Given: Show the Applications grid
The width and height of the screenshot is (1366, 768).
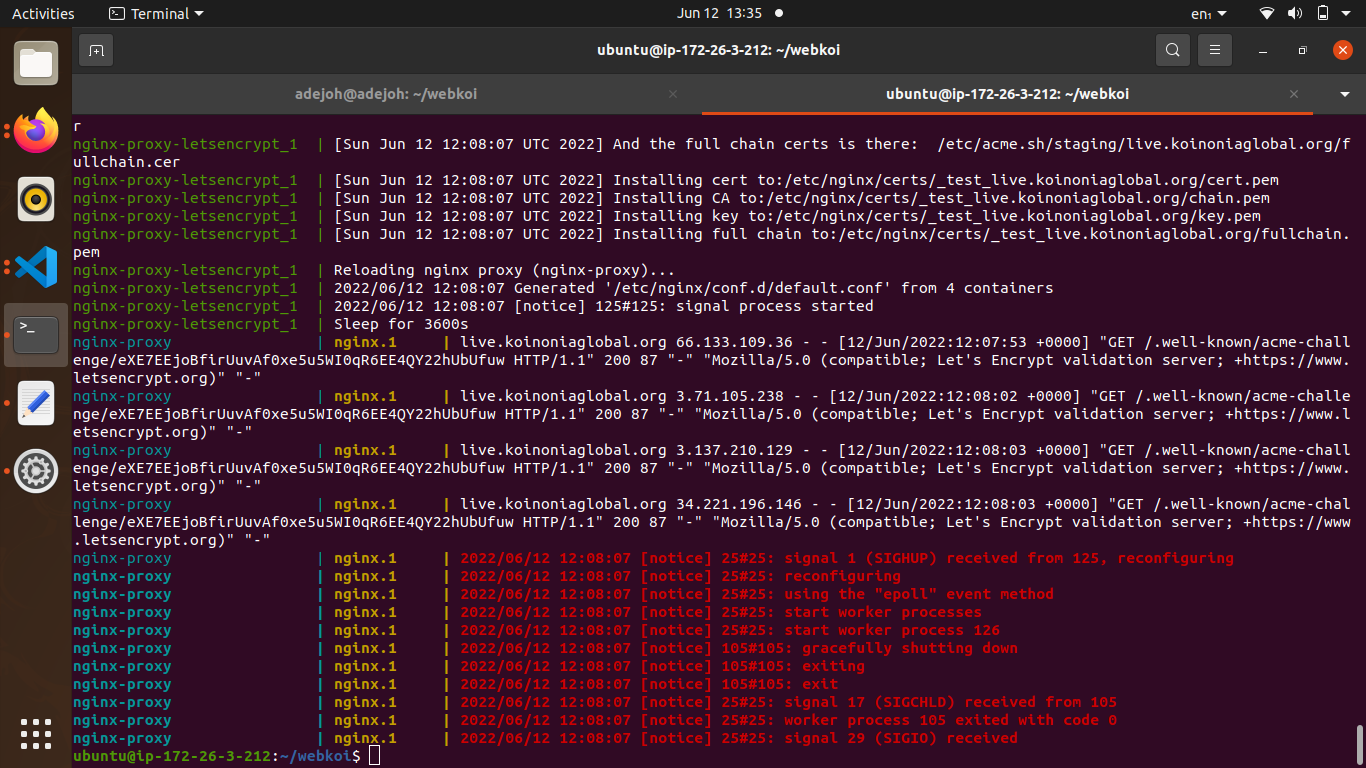Looking at the screenshot, I should point(36,734).
